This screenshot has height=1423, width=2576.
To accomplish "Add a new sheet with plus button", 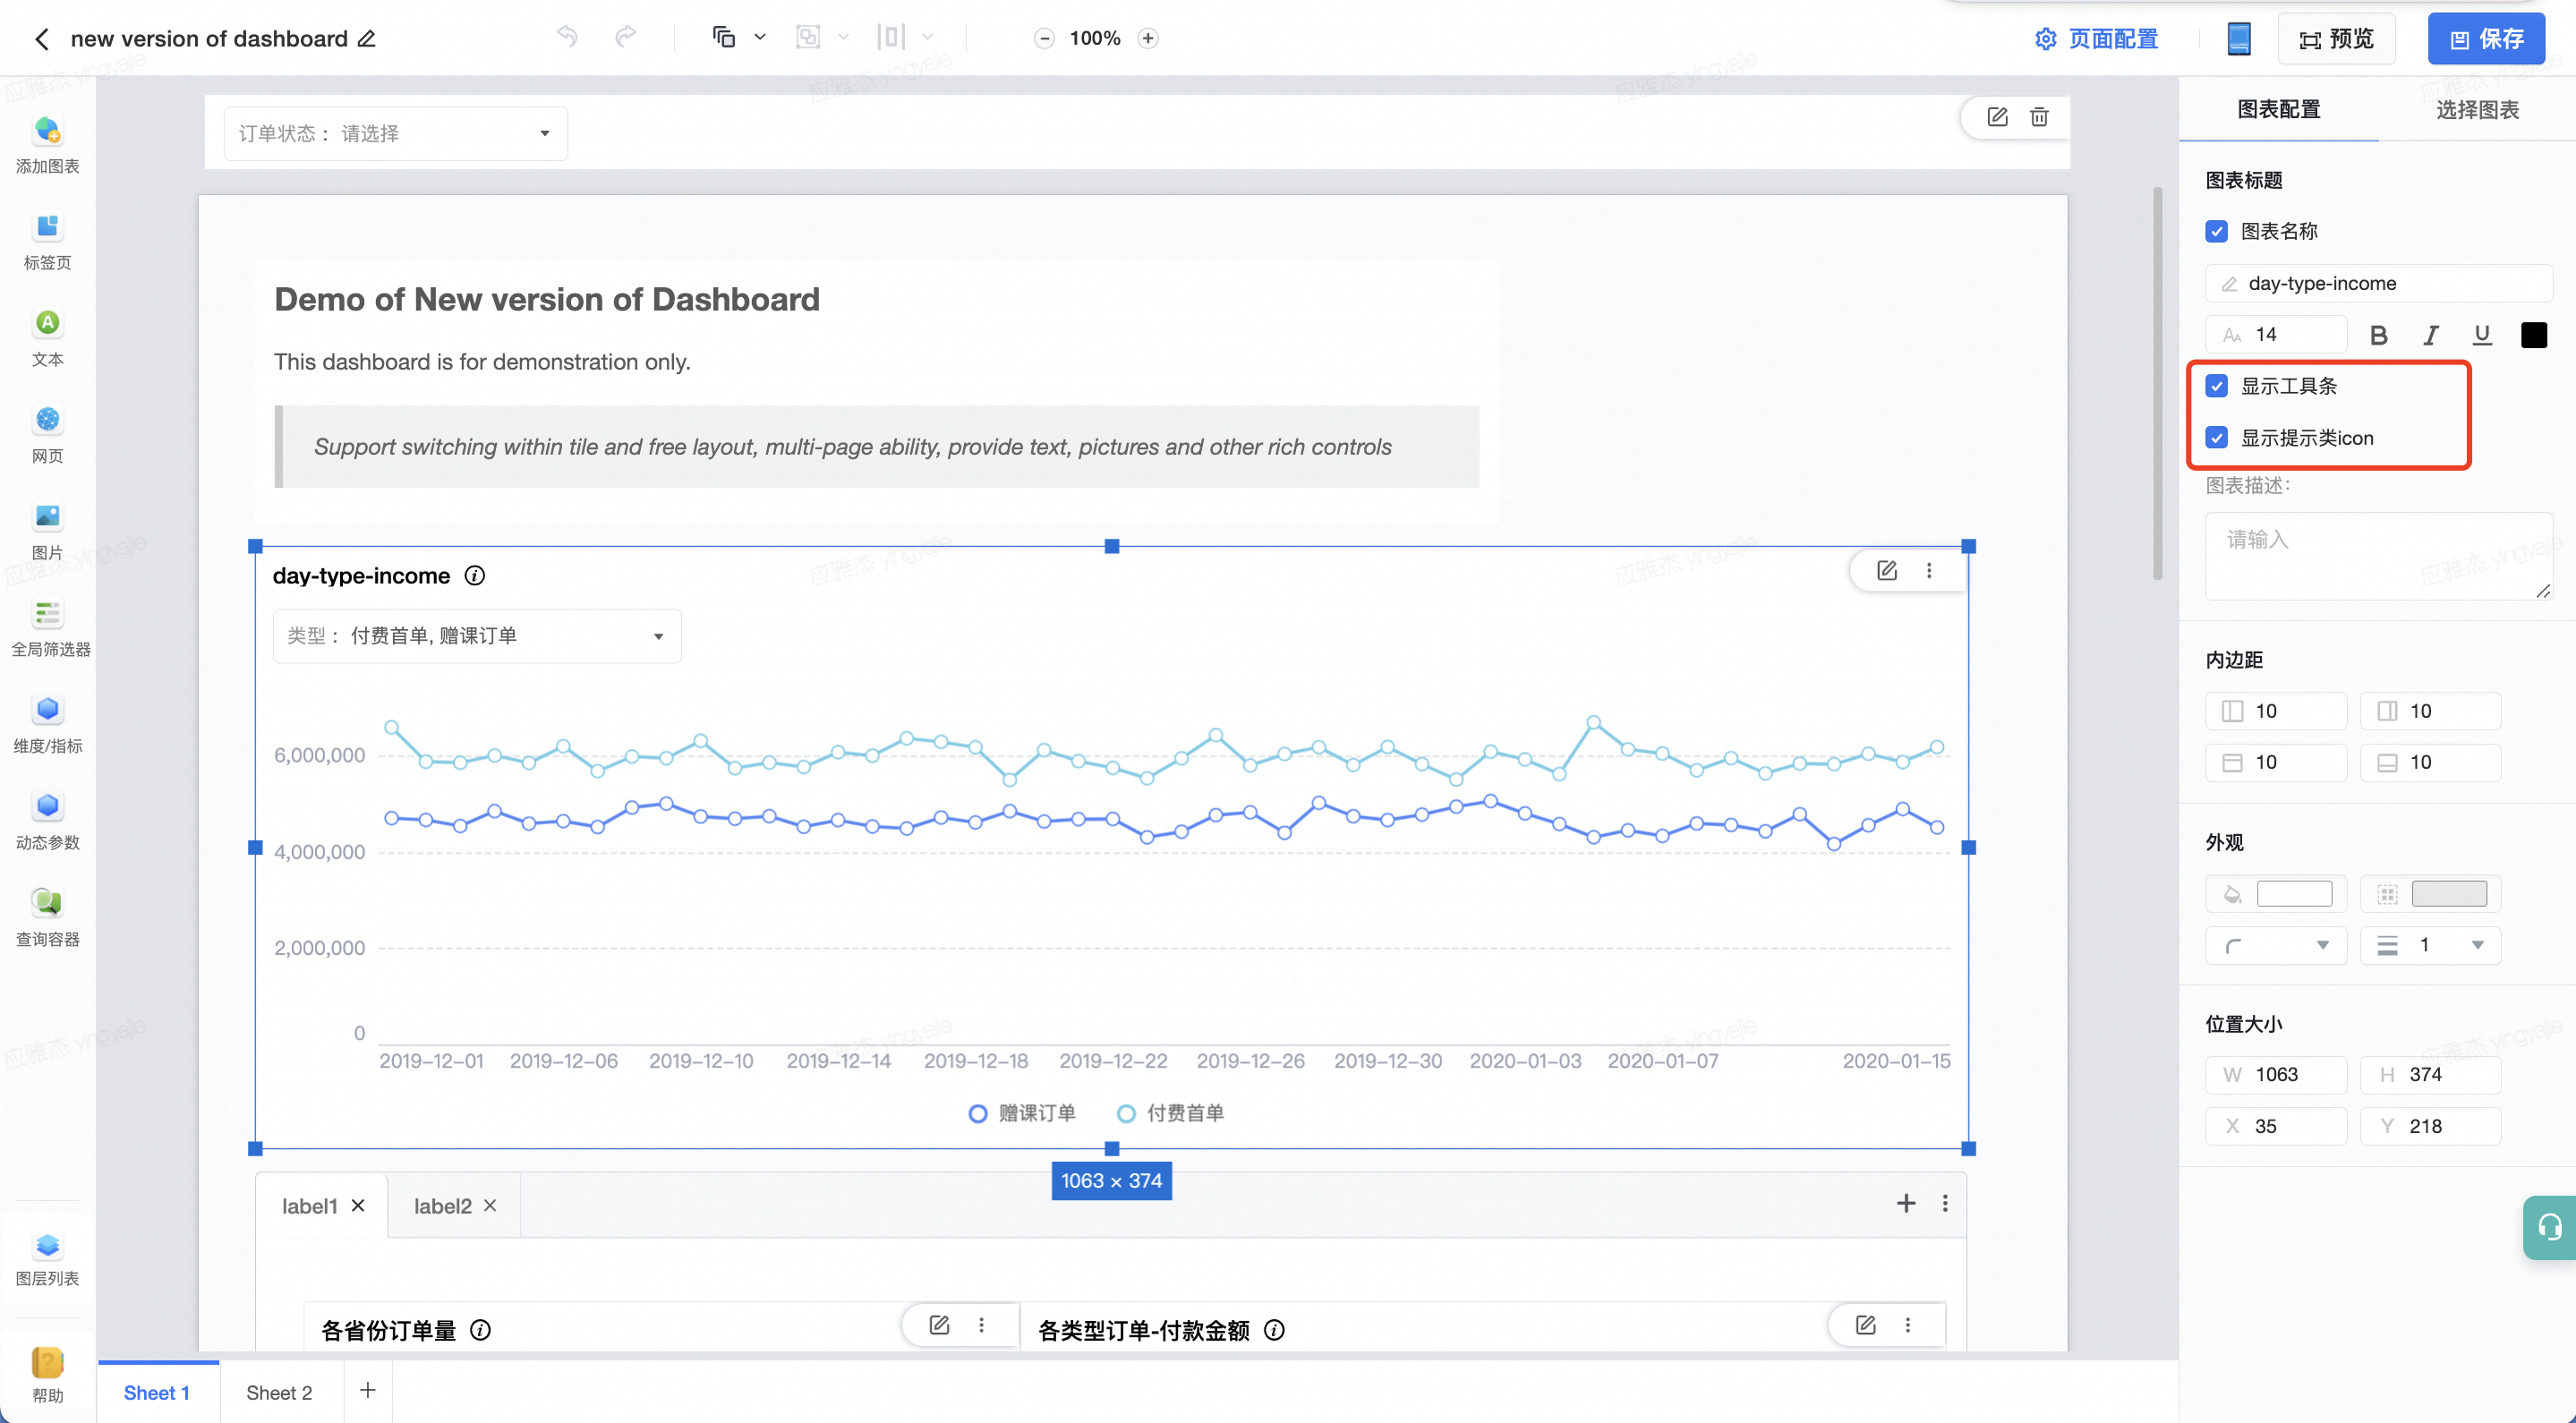I will point(368,1390).
